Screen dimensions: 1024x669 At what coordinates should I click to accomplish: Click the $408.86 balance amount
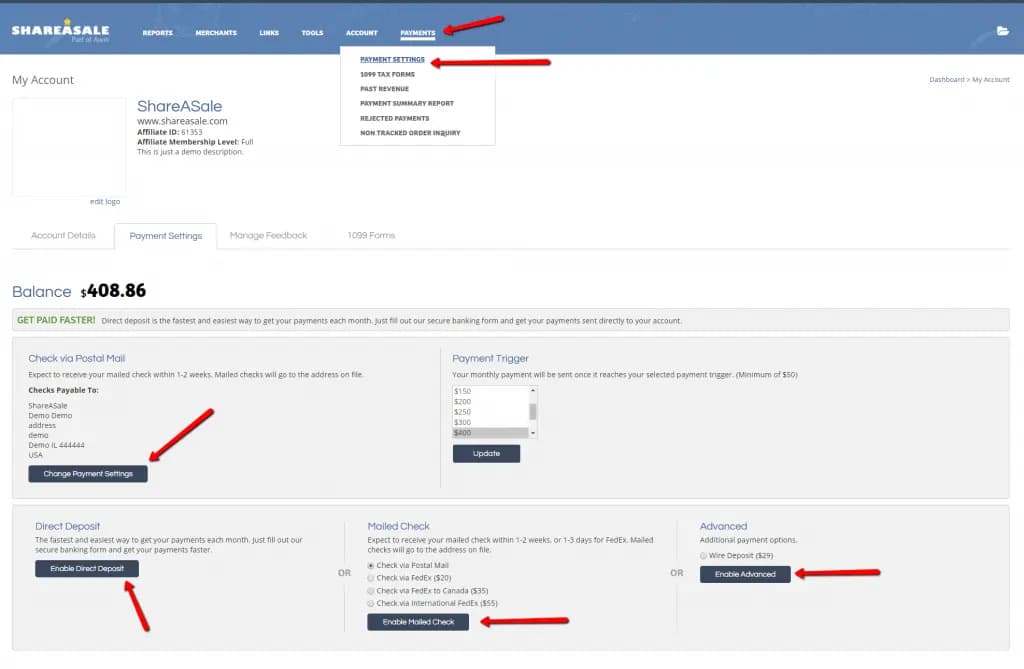(x=113, y=291)
